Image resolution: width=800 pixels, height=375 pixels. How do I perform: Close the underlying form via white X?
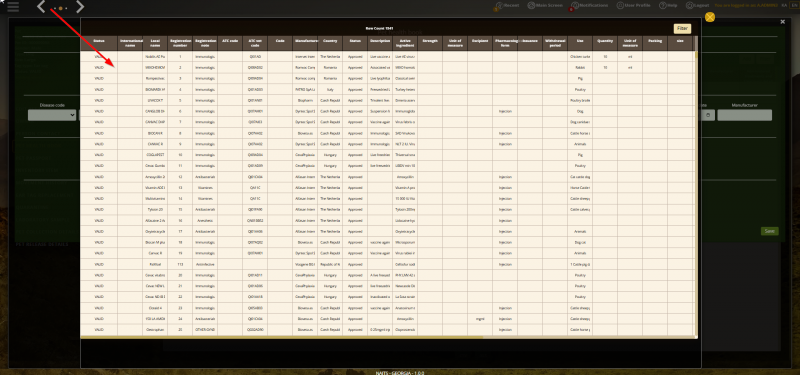coord(783,22)
